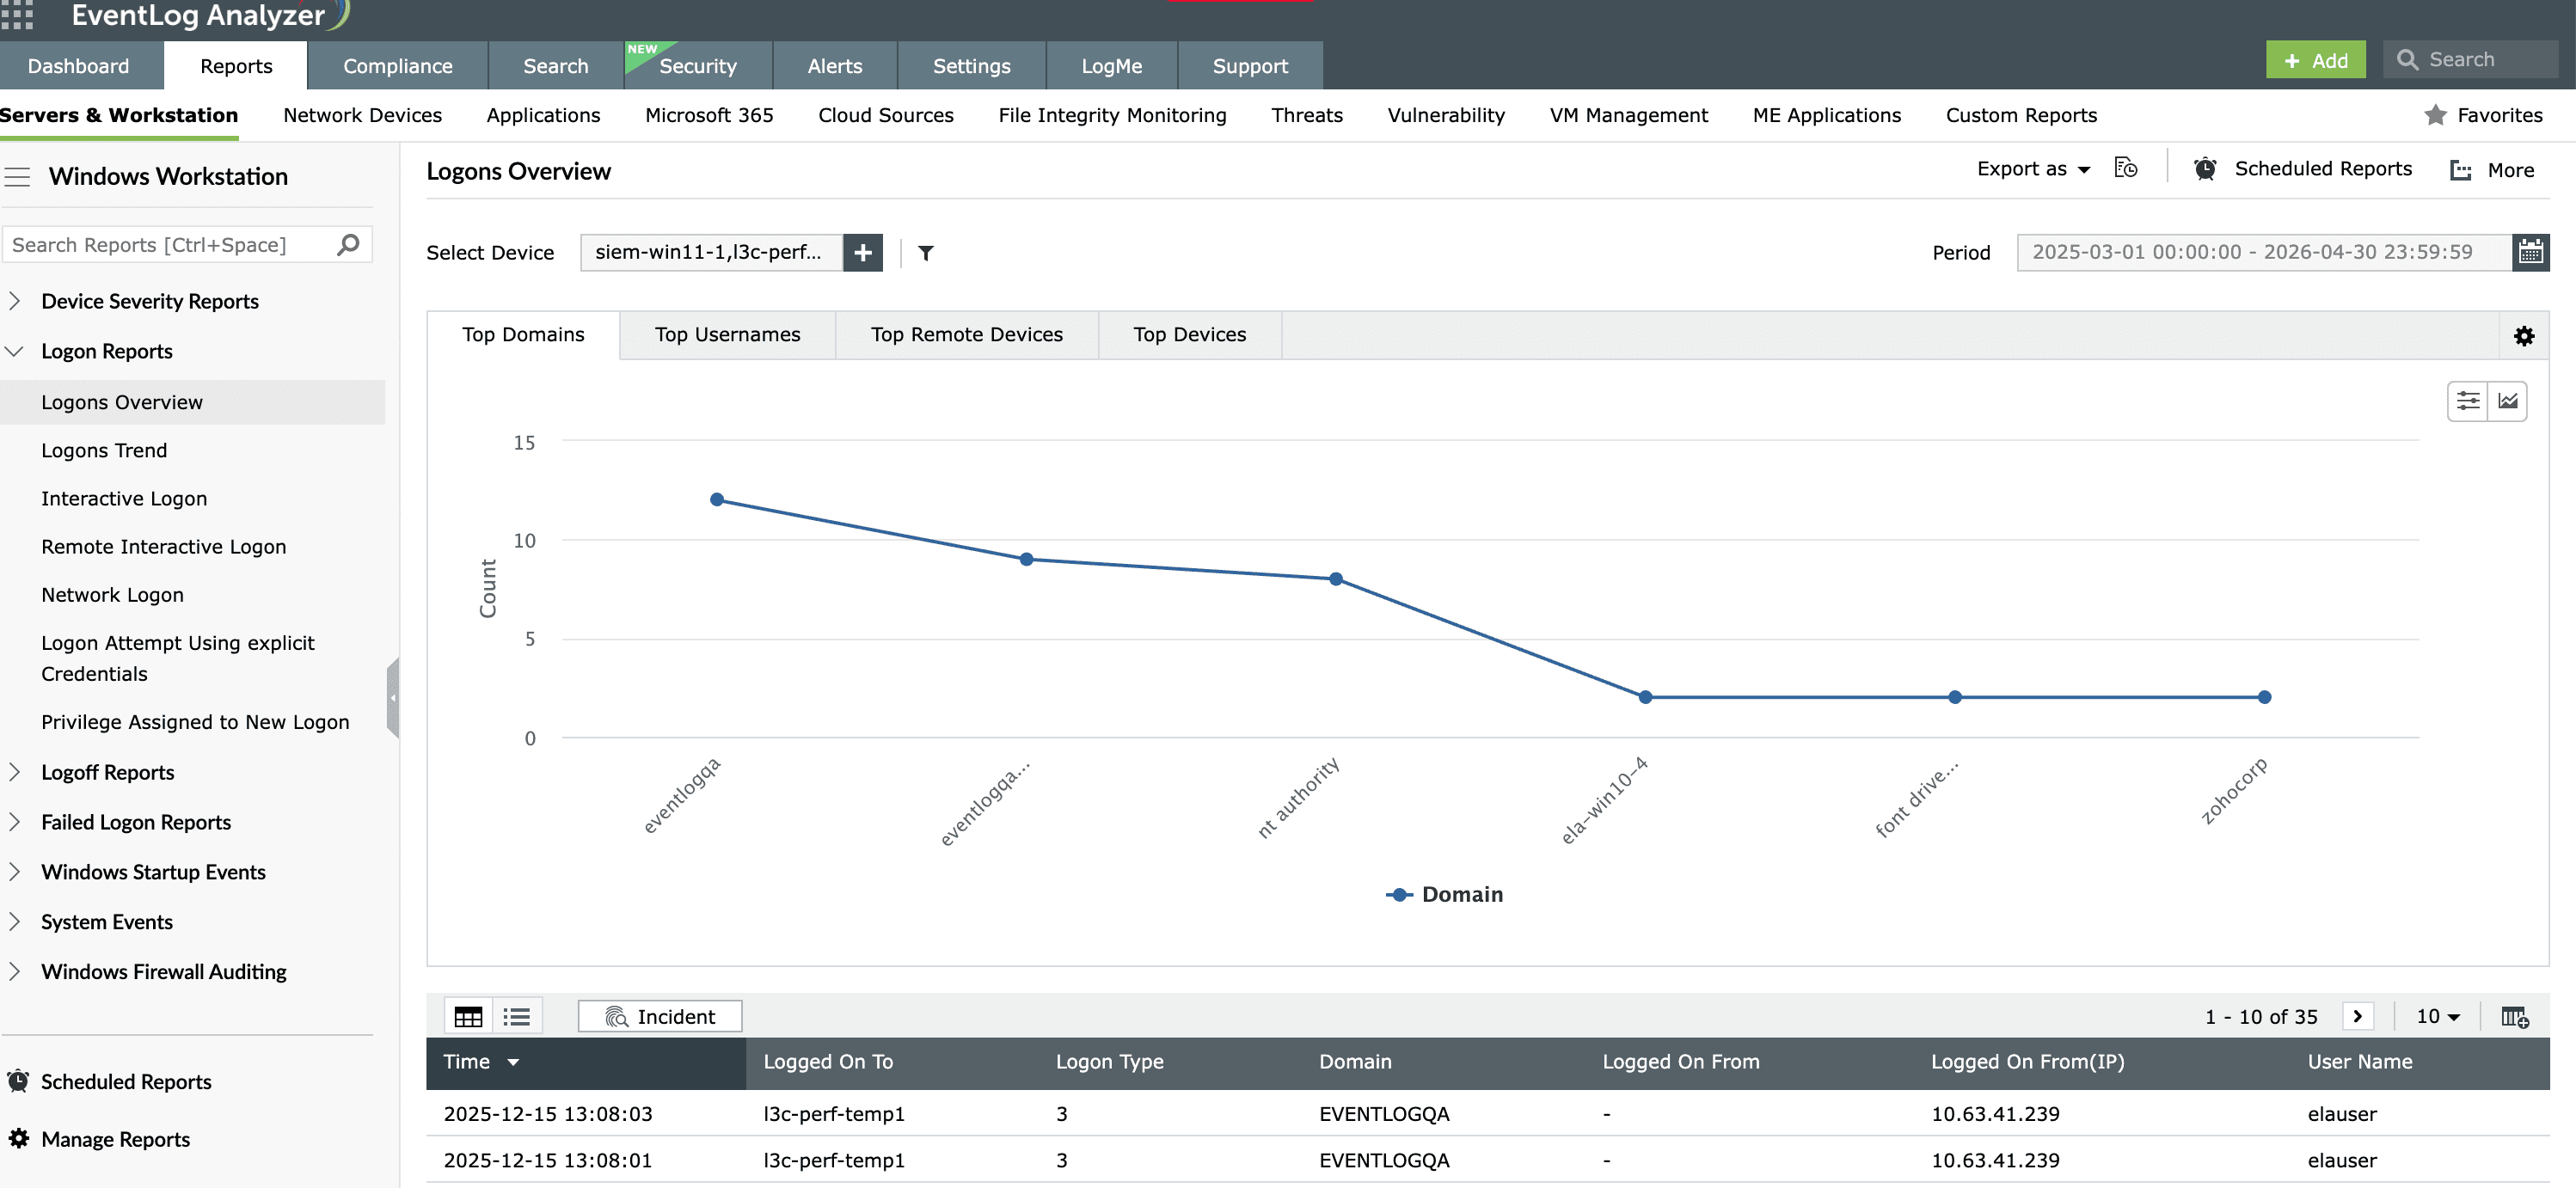
Task: Open the Compliance tab
Action: tap(397, 66)
